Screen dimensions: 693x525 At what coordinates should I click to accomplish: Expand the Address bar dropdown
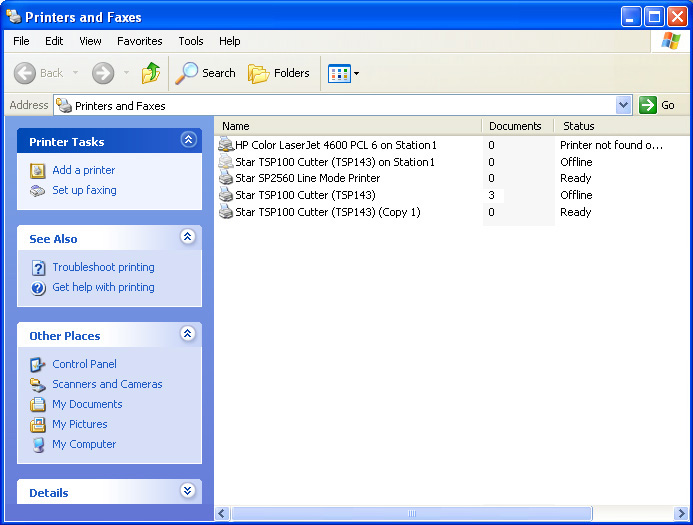click(x=624, y=105)
